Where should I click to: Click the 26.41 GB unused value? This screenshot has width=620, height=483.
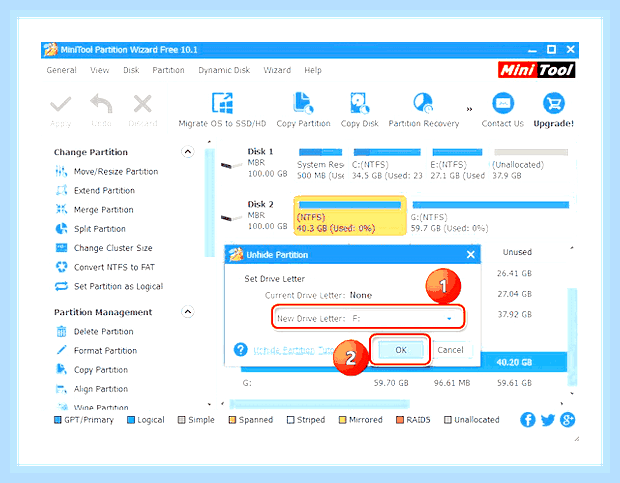pyautogui.click(x=514, y=274)
